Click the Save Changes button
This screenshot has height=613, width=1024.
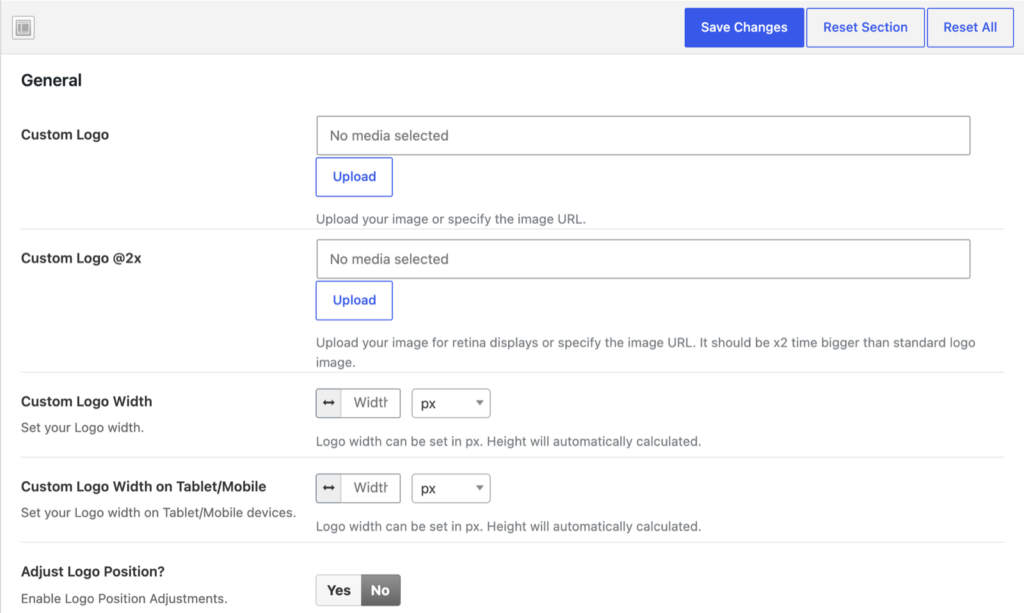[x=744, y=27]
